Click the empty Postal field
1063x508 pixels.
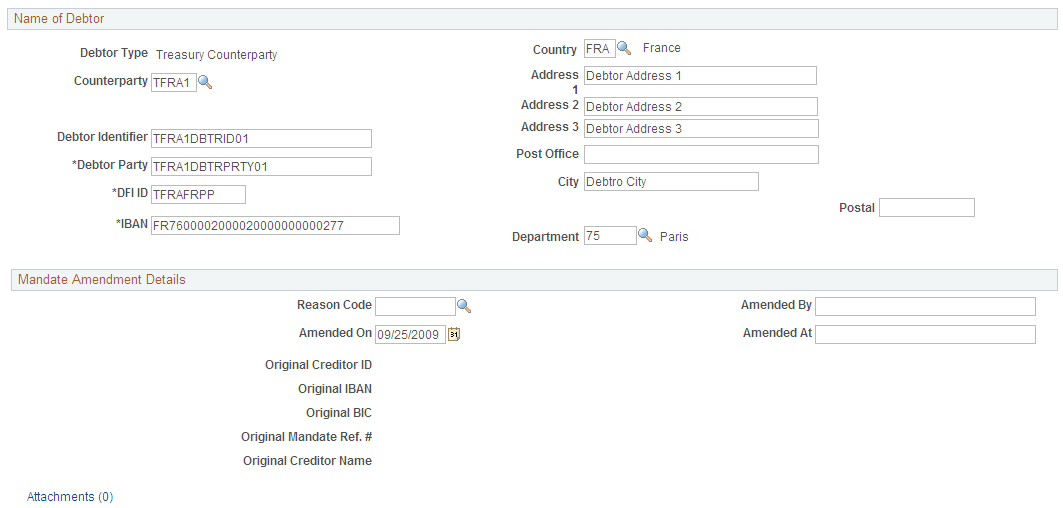927,208
